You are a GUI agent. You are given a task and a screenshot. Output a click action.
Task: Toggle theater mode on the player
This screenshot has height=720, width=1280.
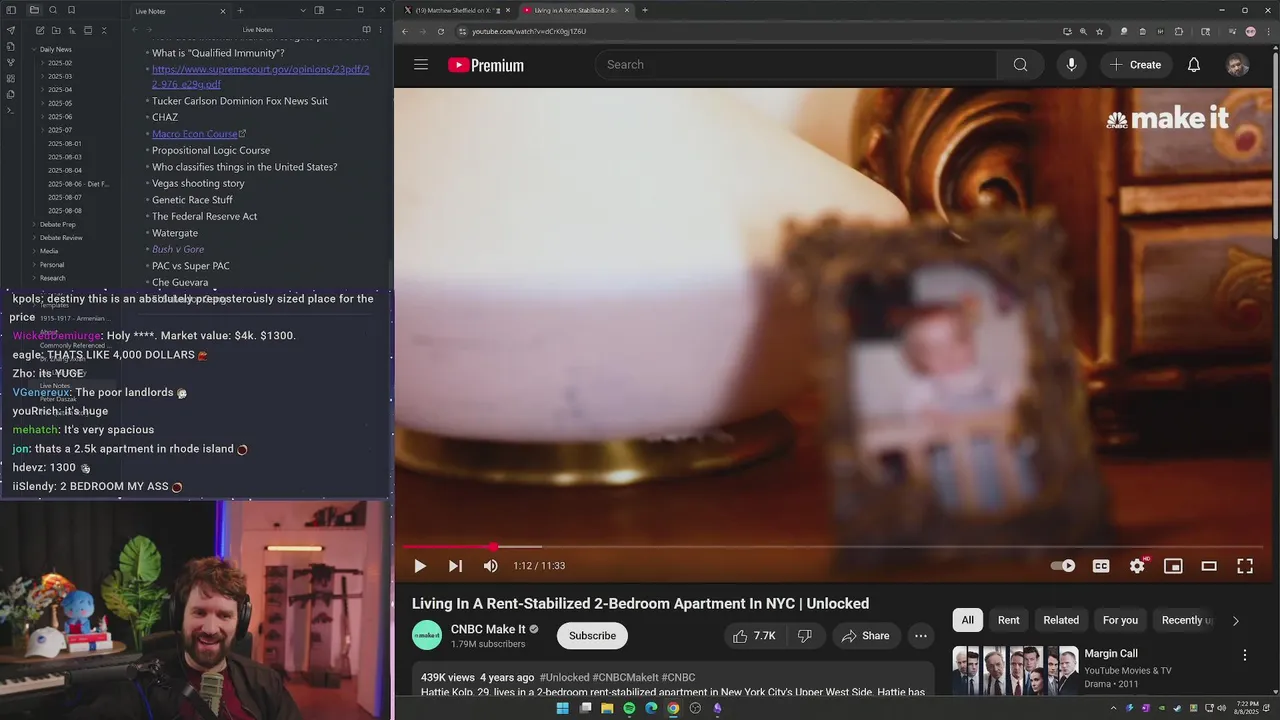(x=1209, y=566)
